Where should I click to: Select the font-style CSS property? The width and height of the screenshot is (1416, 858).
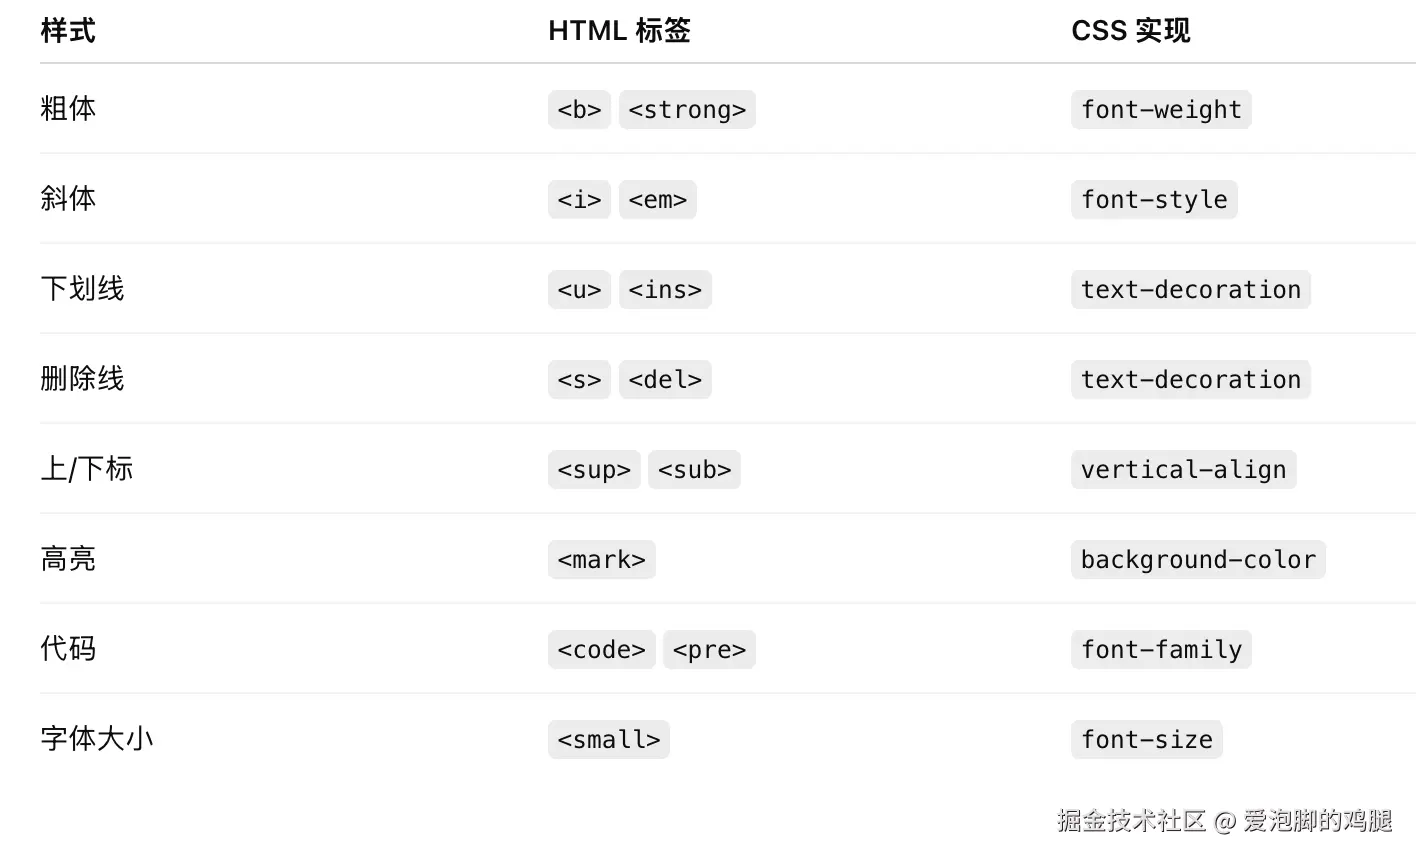tap(1153, 200)
